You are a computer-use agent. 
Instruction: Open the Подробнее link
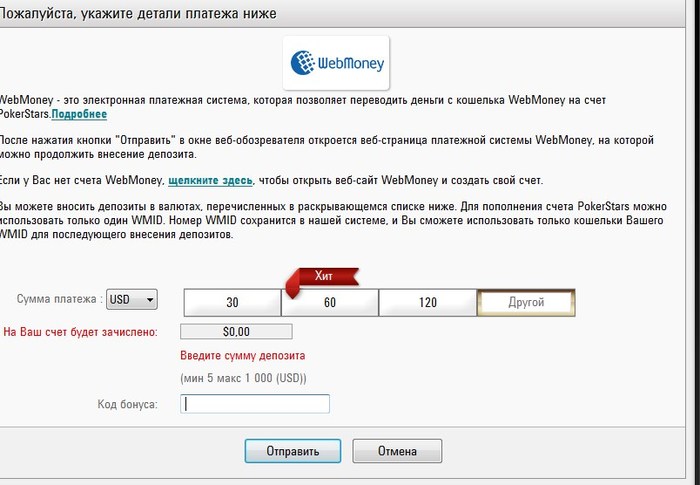(79, 114)
